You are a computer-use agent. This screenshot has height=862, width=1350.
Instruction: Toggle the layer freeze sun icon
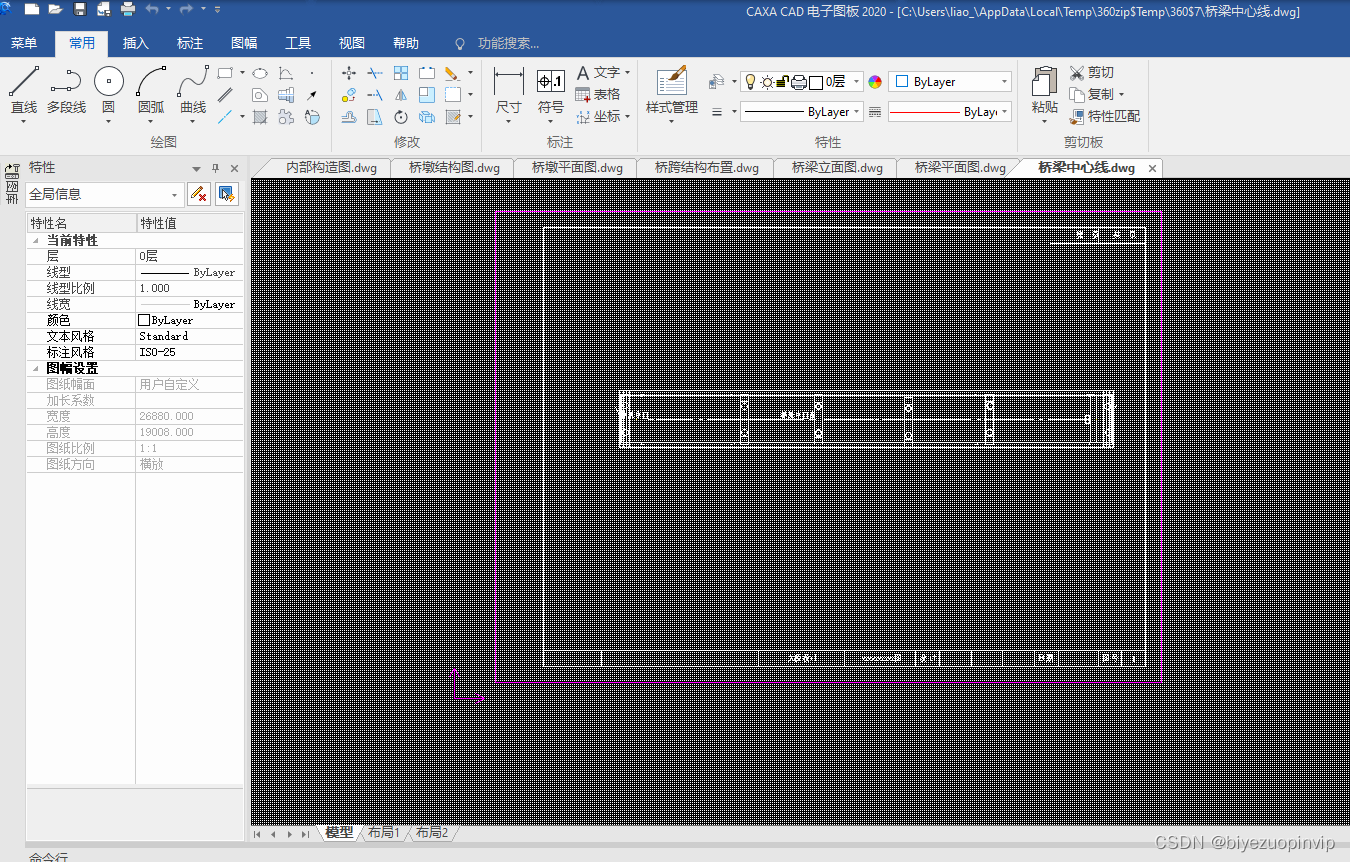767,82
